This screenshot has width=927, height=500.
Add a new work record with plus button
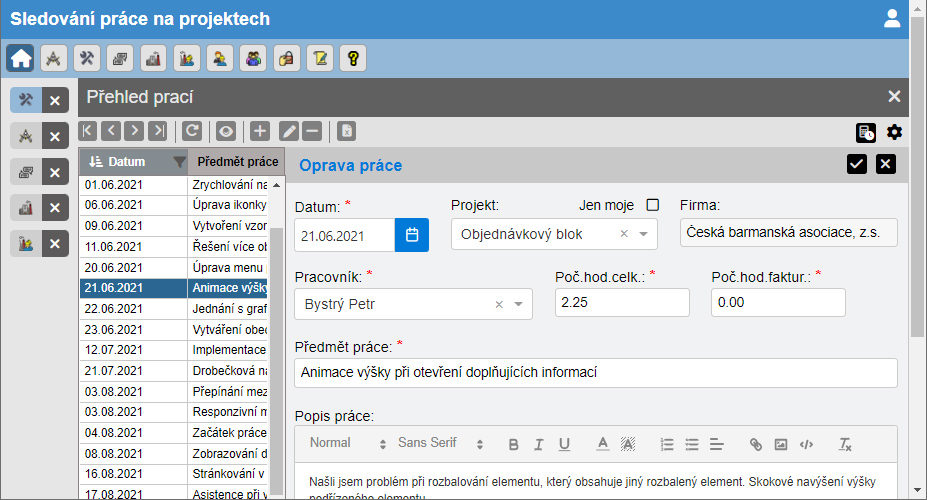pyautogui.click(x=260, y=131)
